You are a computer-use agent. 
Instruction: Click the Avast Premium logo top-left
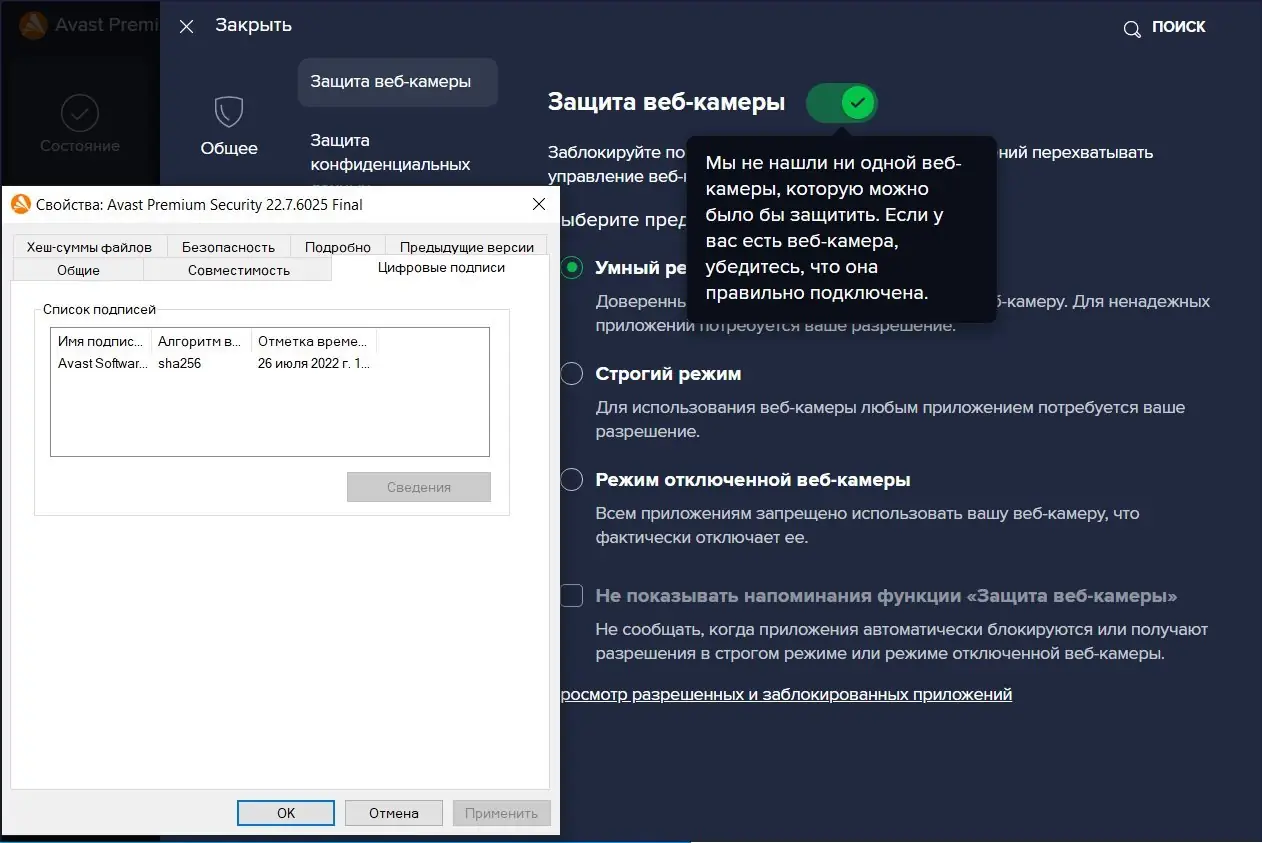coord(33,25)
